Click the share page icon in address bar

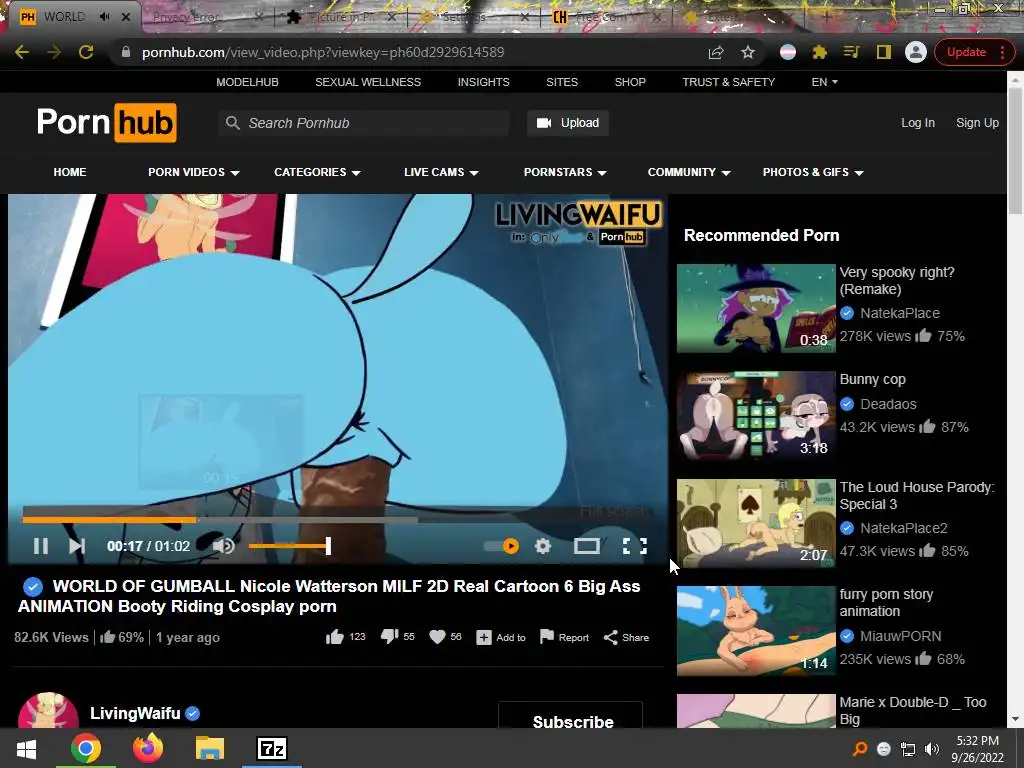pos(716,52)
